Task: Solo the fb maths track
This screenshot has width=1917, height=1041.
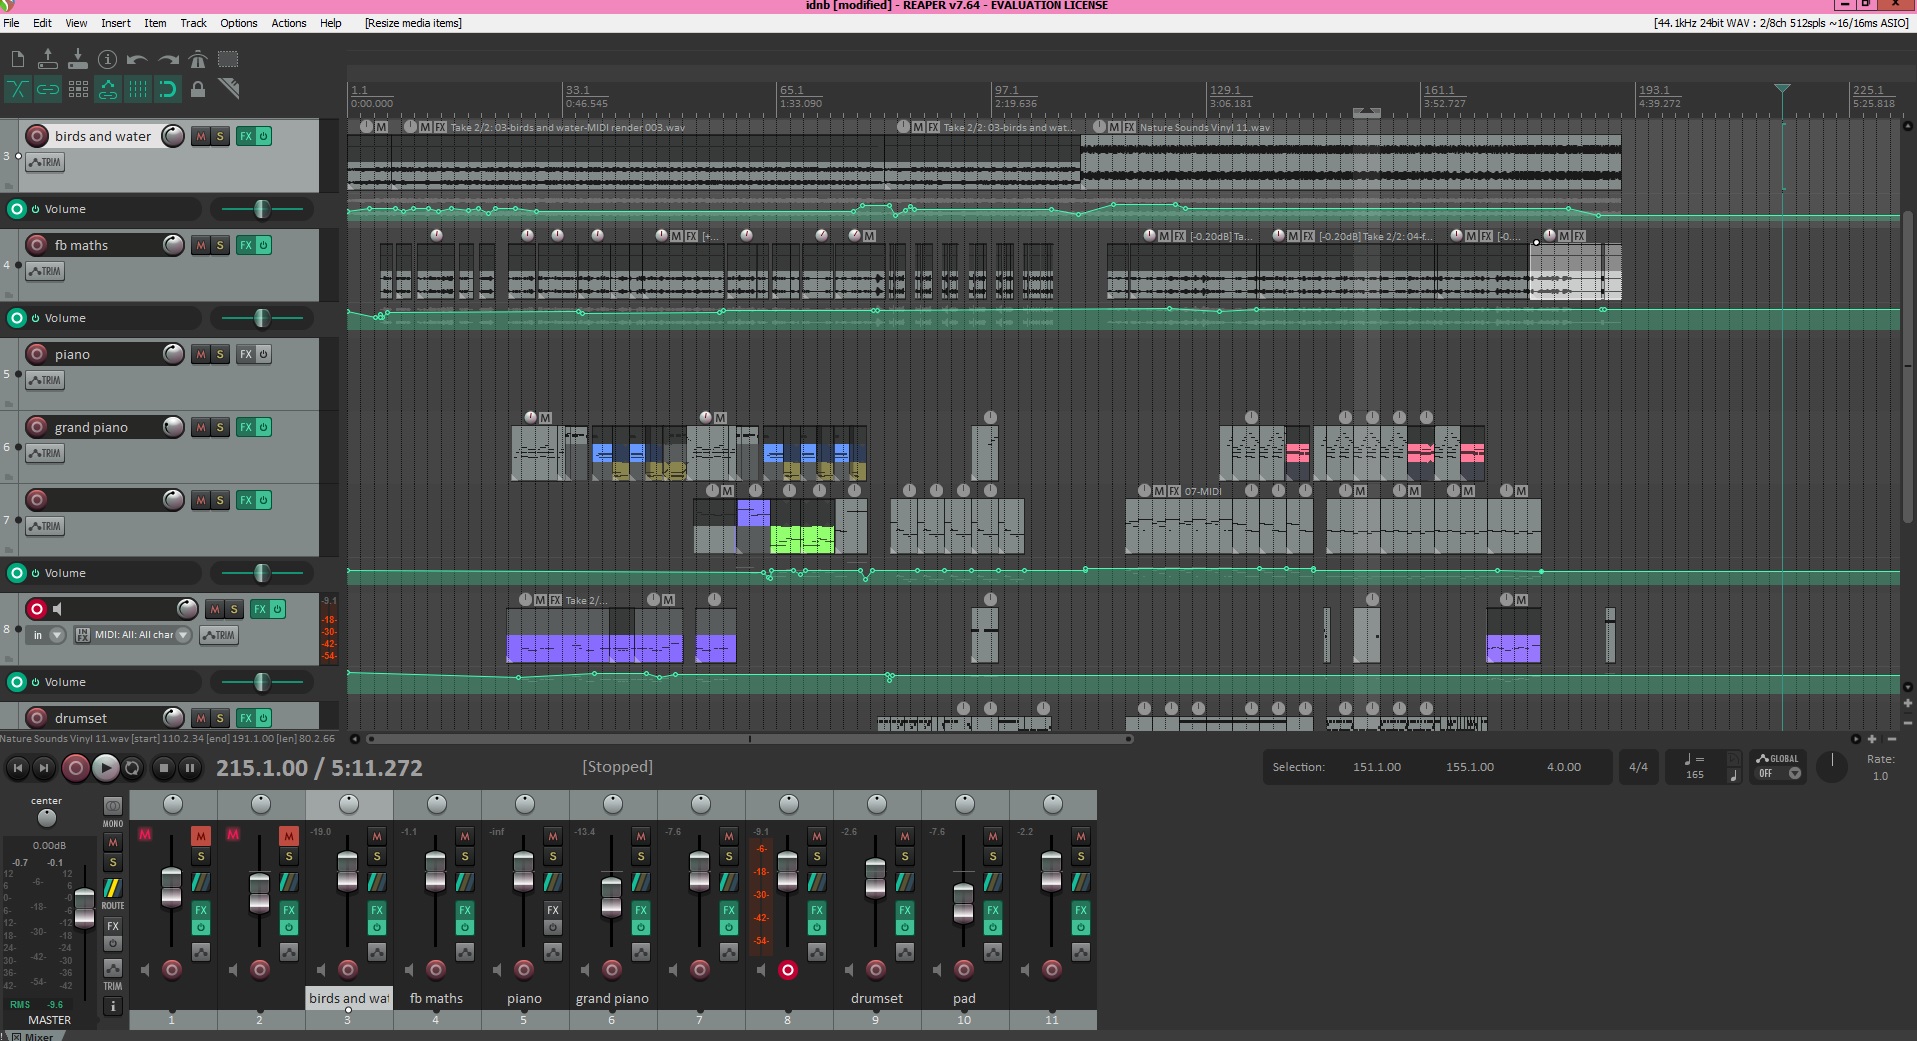Action: 220,245
